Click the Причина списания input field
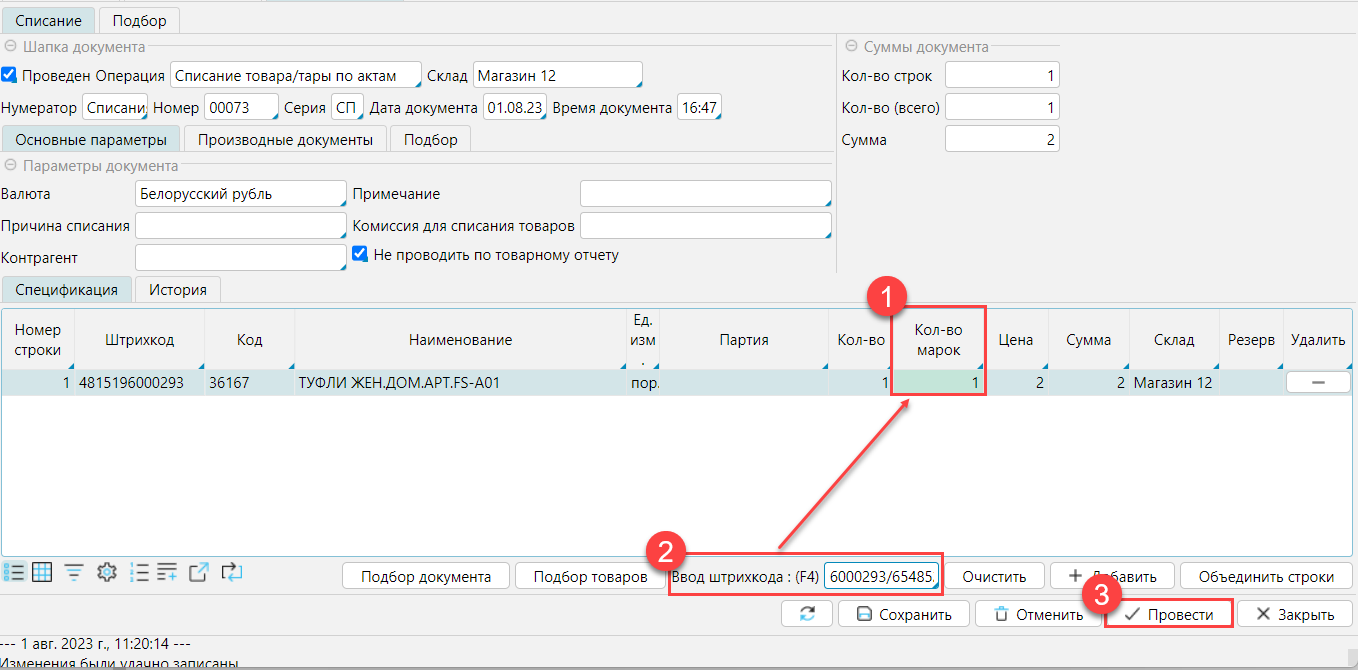1358x670 pixels. [x=240, y=226]
